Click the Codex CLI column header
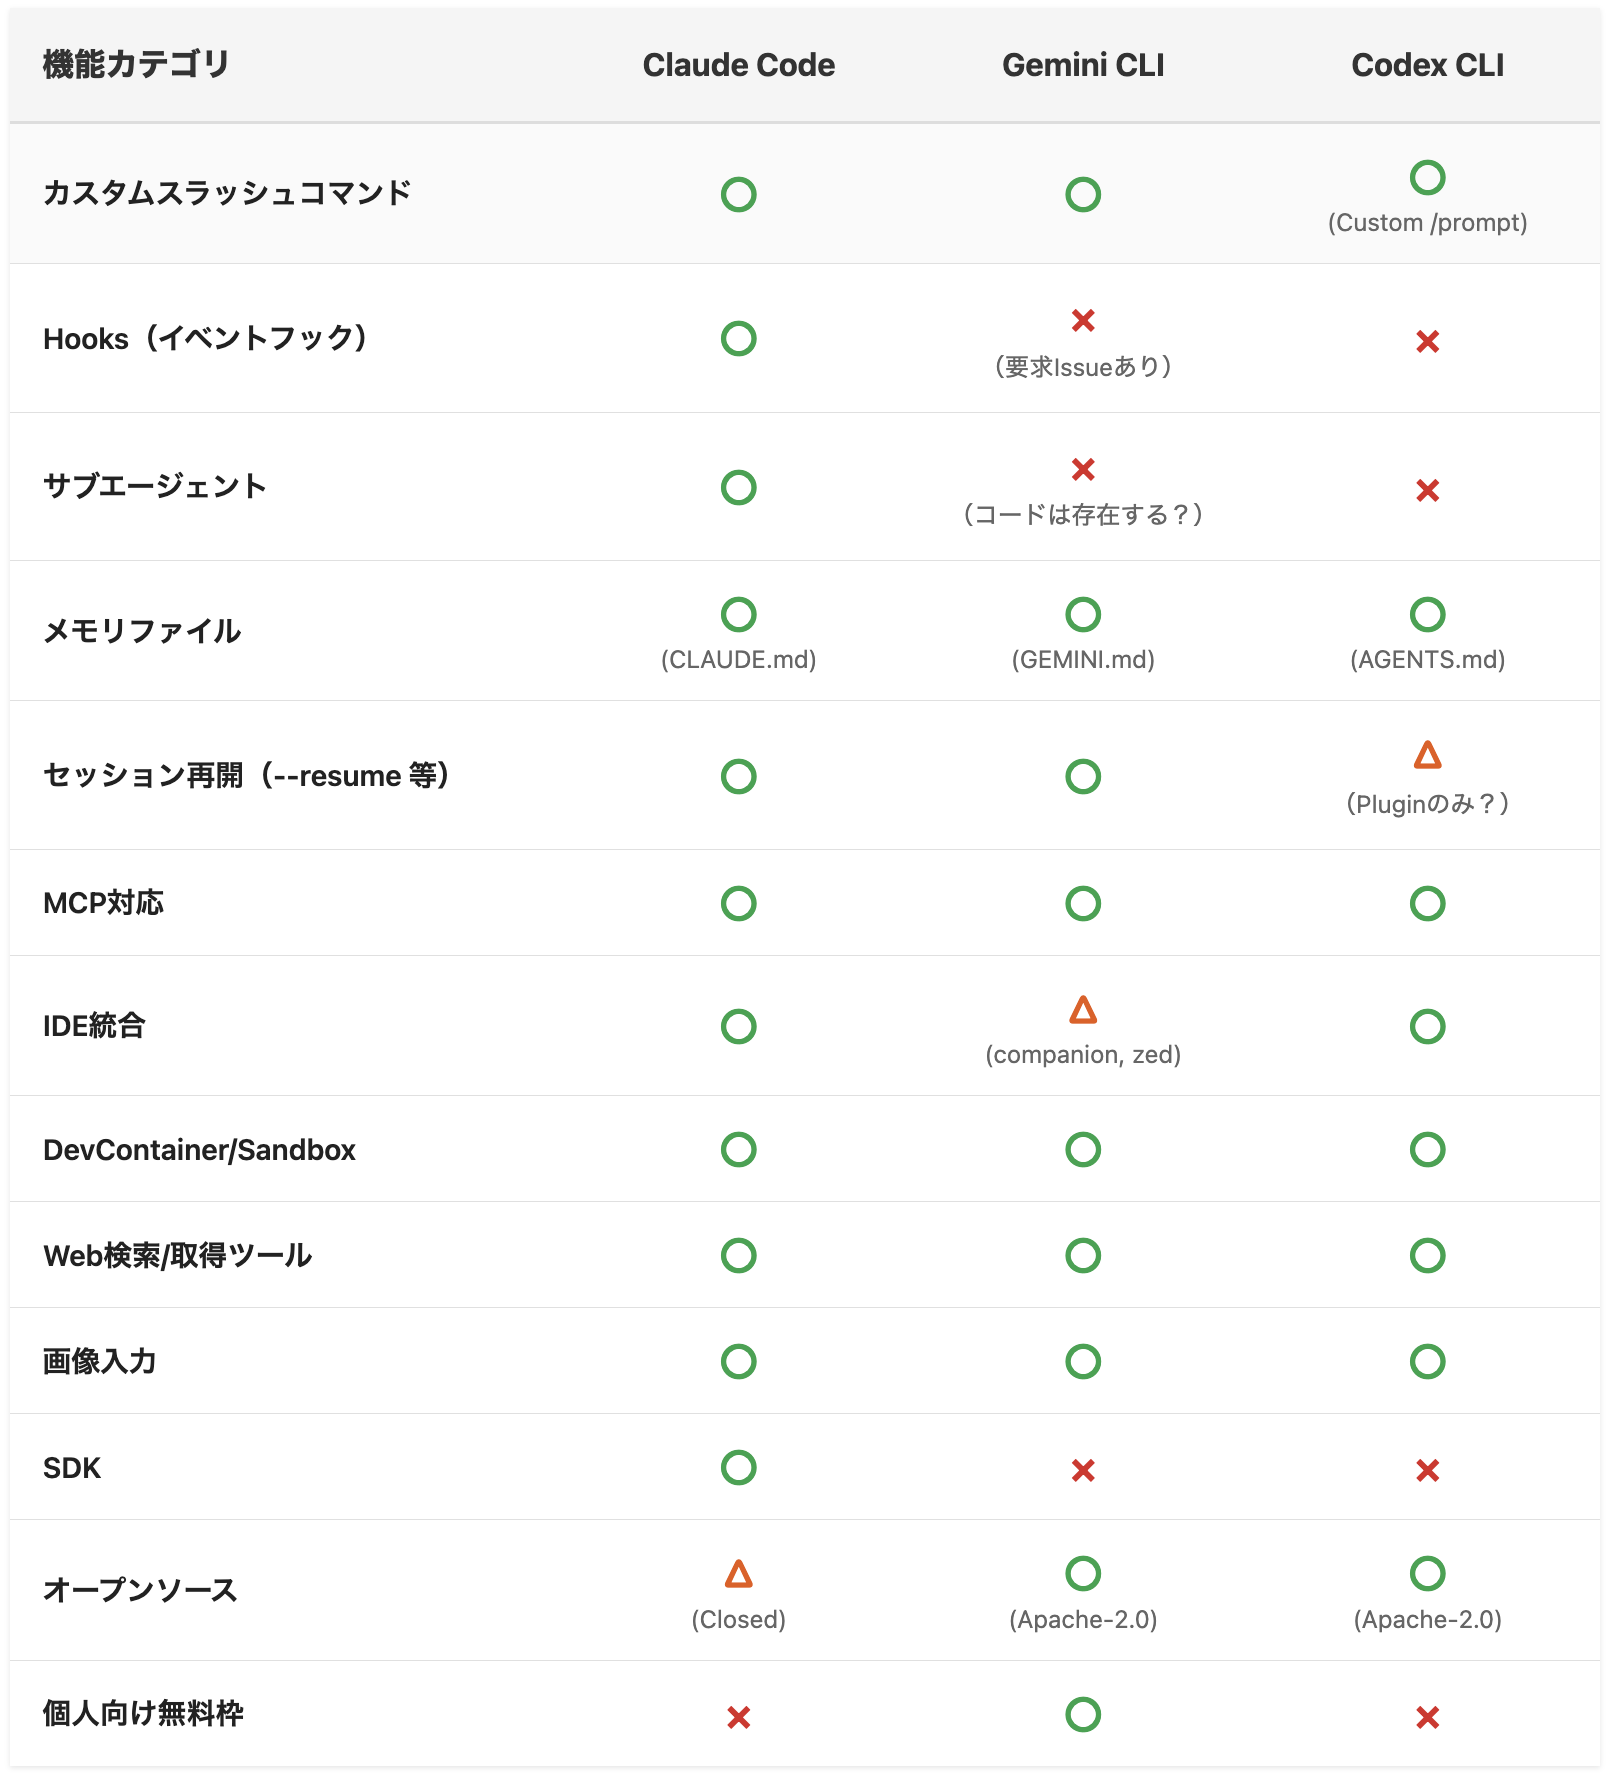 pyautogui.click(x=1427, y=65)
